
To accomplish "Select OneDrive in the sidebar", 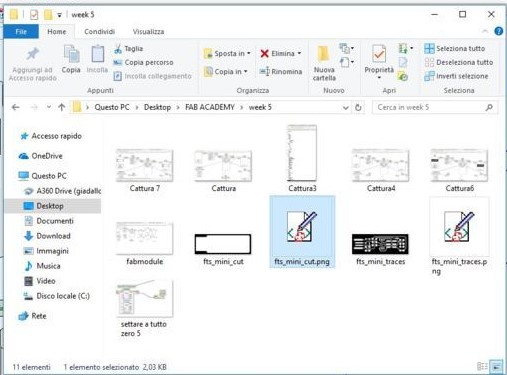I will (x=41, y=156).
